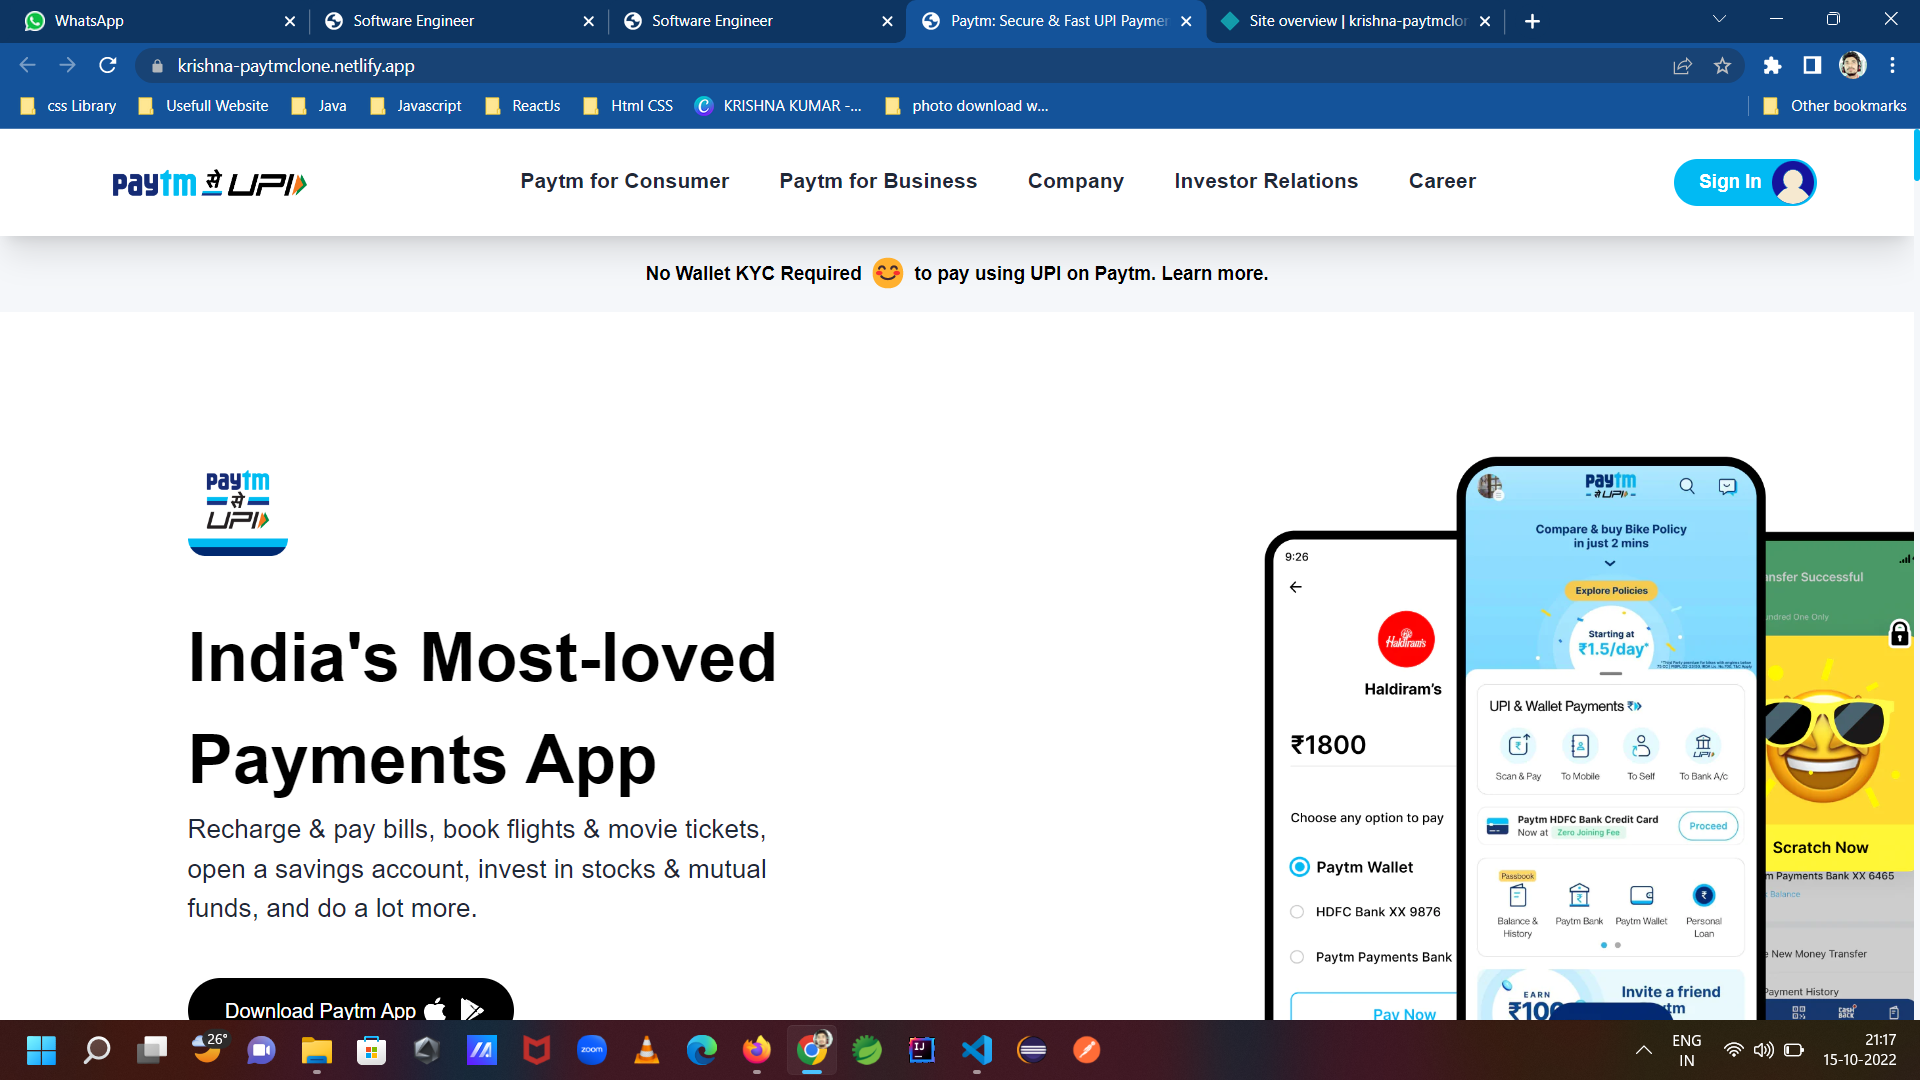
Task: Click the Sign In button
Action: pyautogui.click(x=1745, y=182)
